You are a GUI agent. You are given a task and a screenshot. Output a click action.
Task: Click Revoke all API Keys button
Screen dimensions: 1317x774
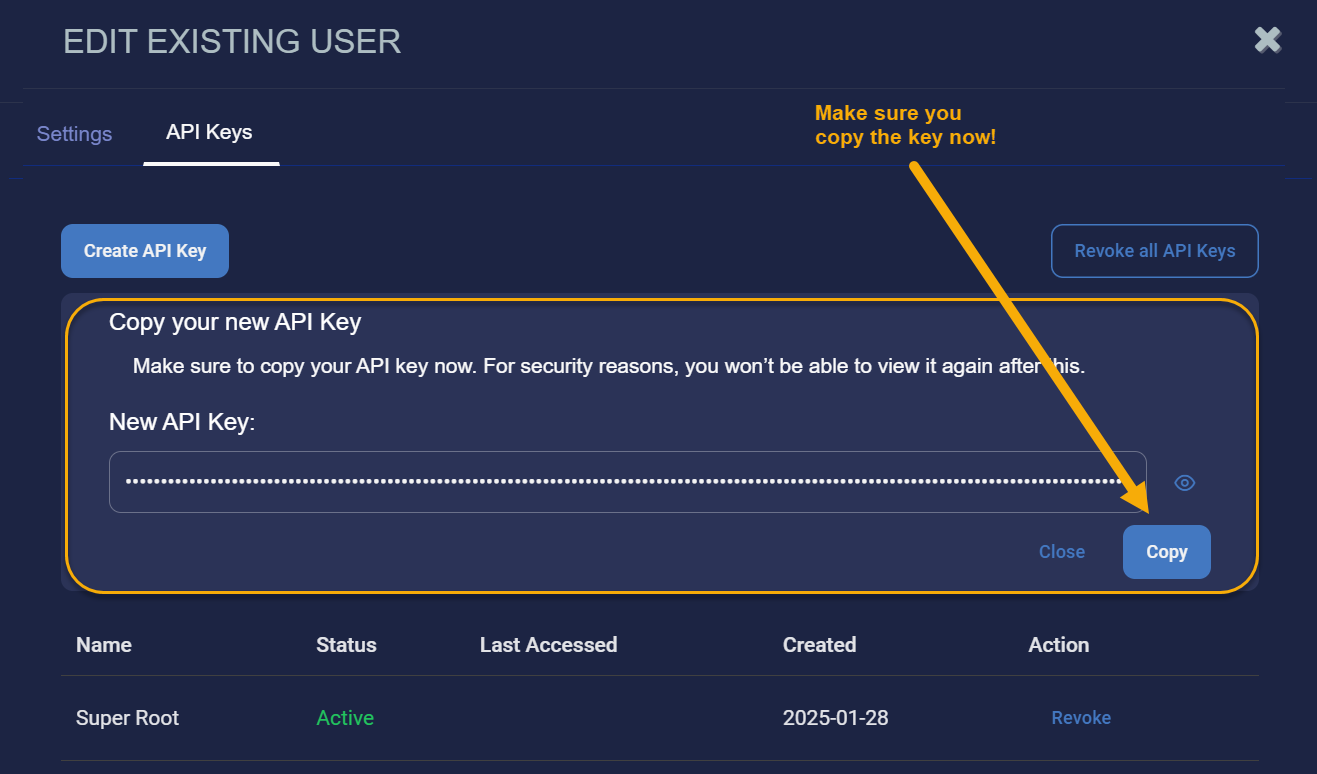(1154, 251)
